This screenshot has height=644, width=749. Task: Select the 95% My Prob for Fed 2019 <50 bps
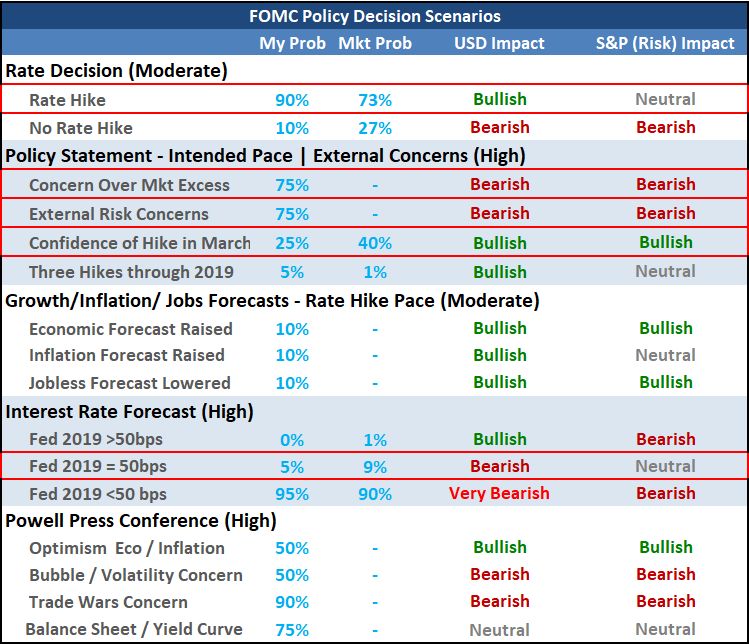coord(292,494)
